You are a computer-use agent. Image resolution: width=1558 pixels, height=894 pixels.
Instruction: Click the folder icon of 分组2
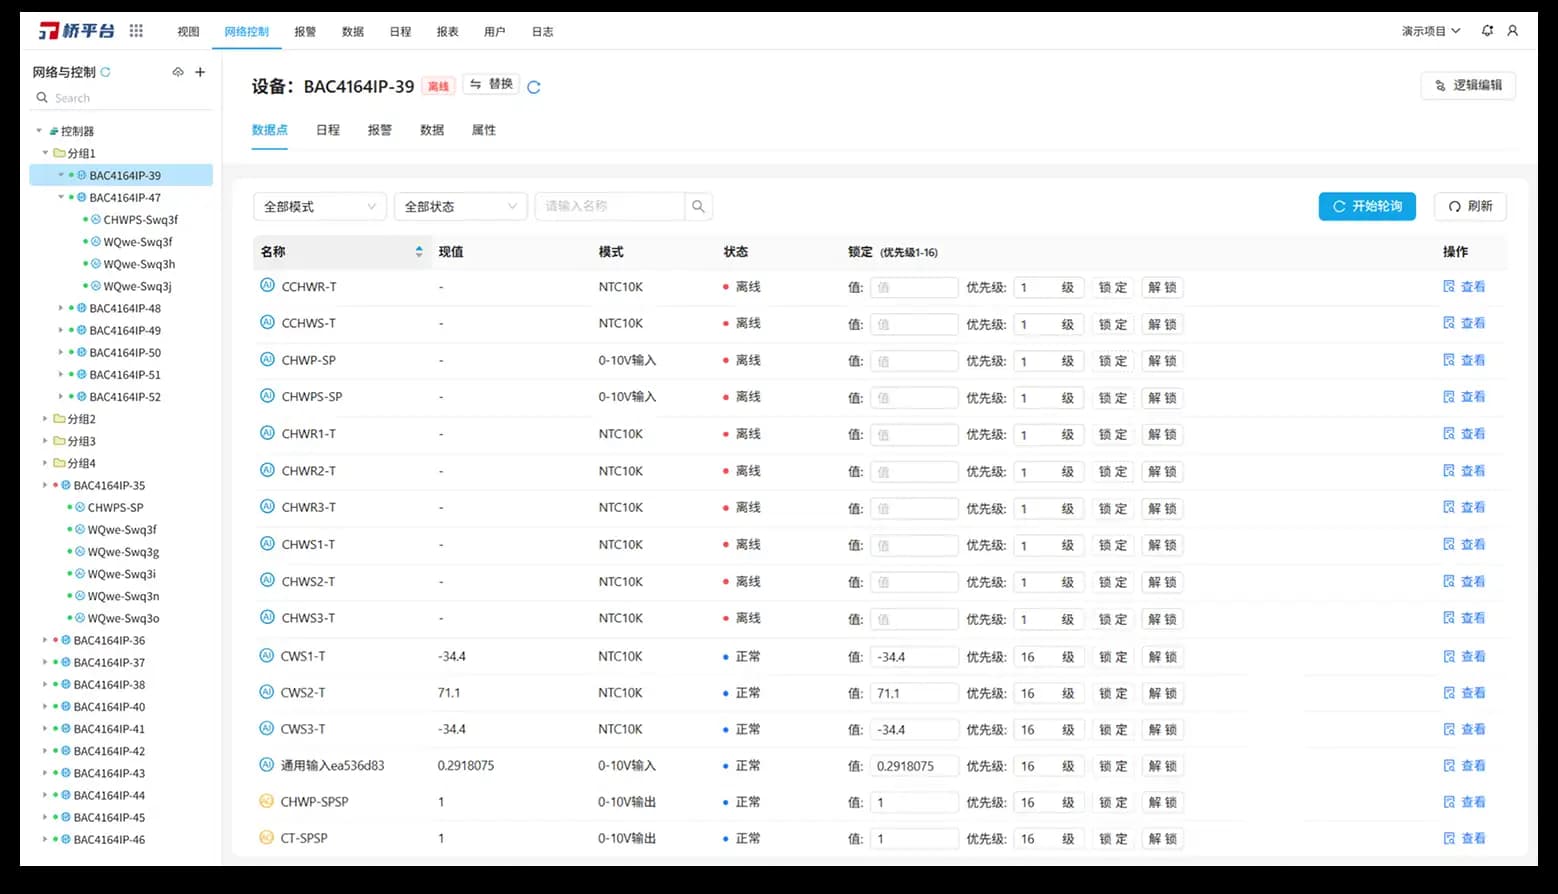[59, 419]
